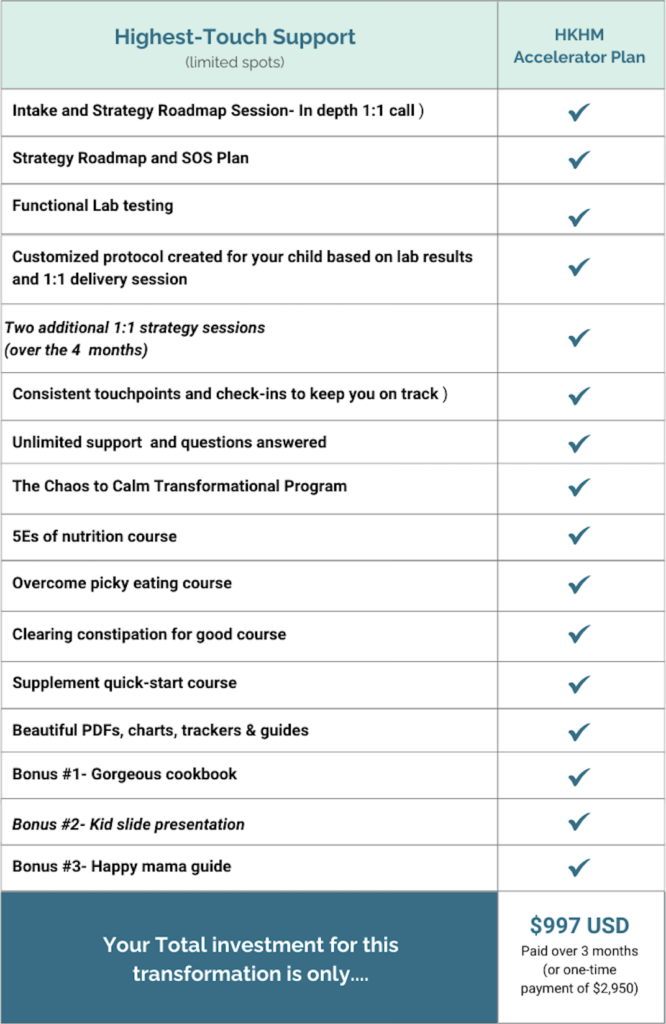Click the Consistent touchpoints and check-ins checkmark
This screenshot has height=1024, width=666.
[579, 396]
